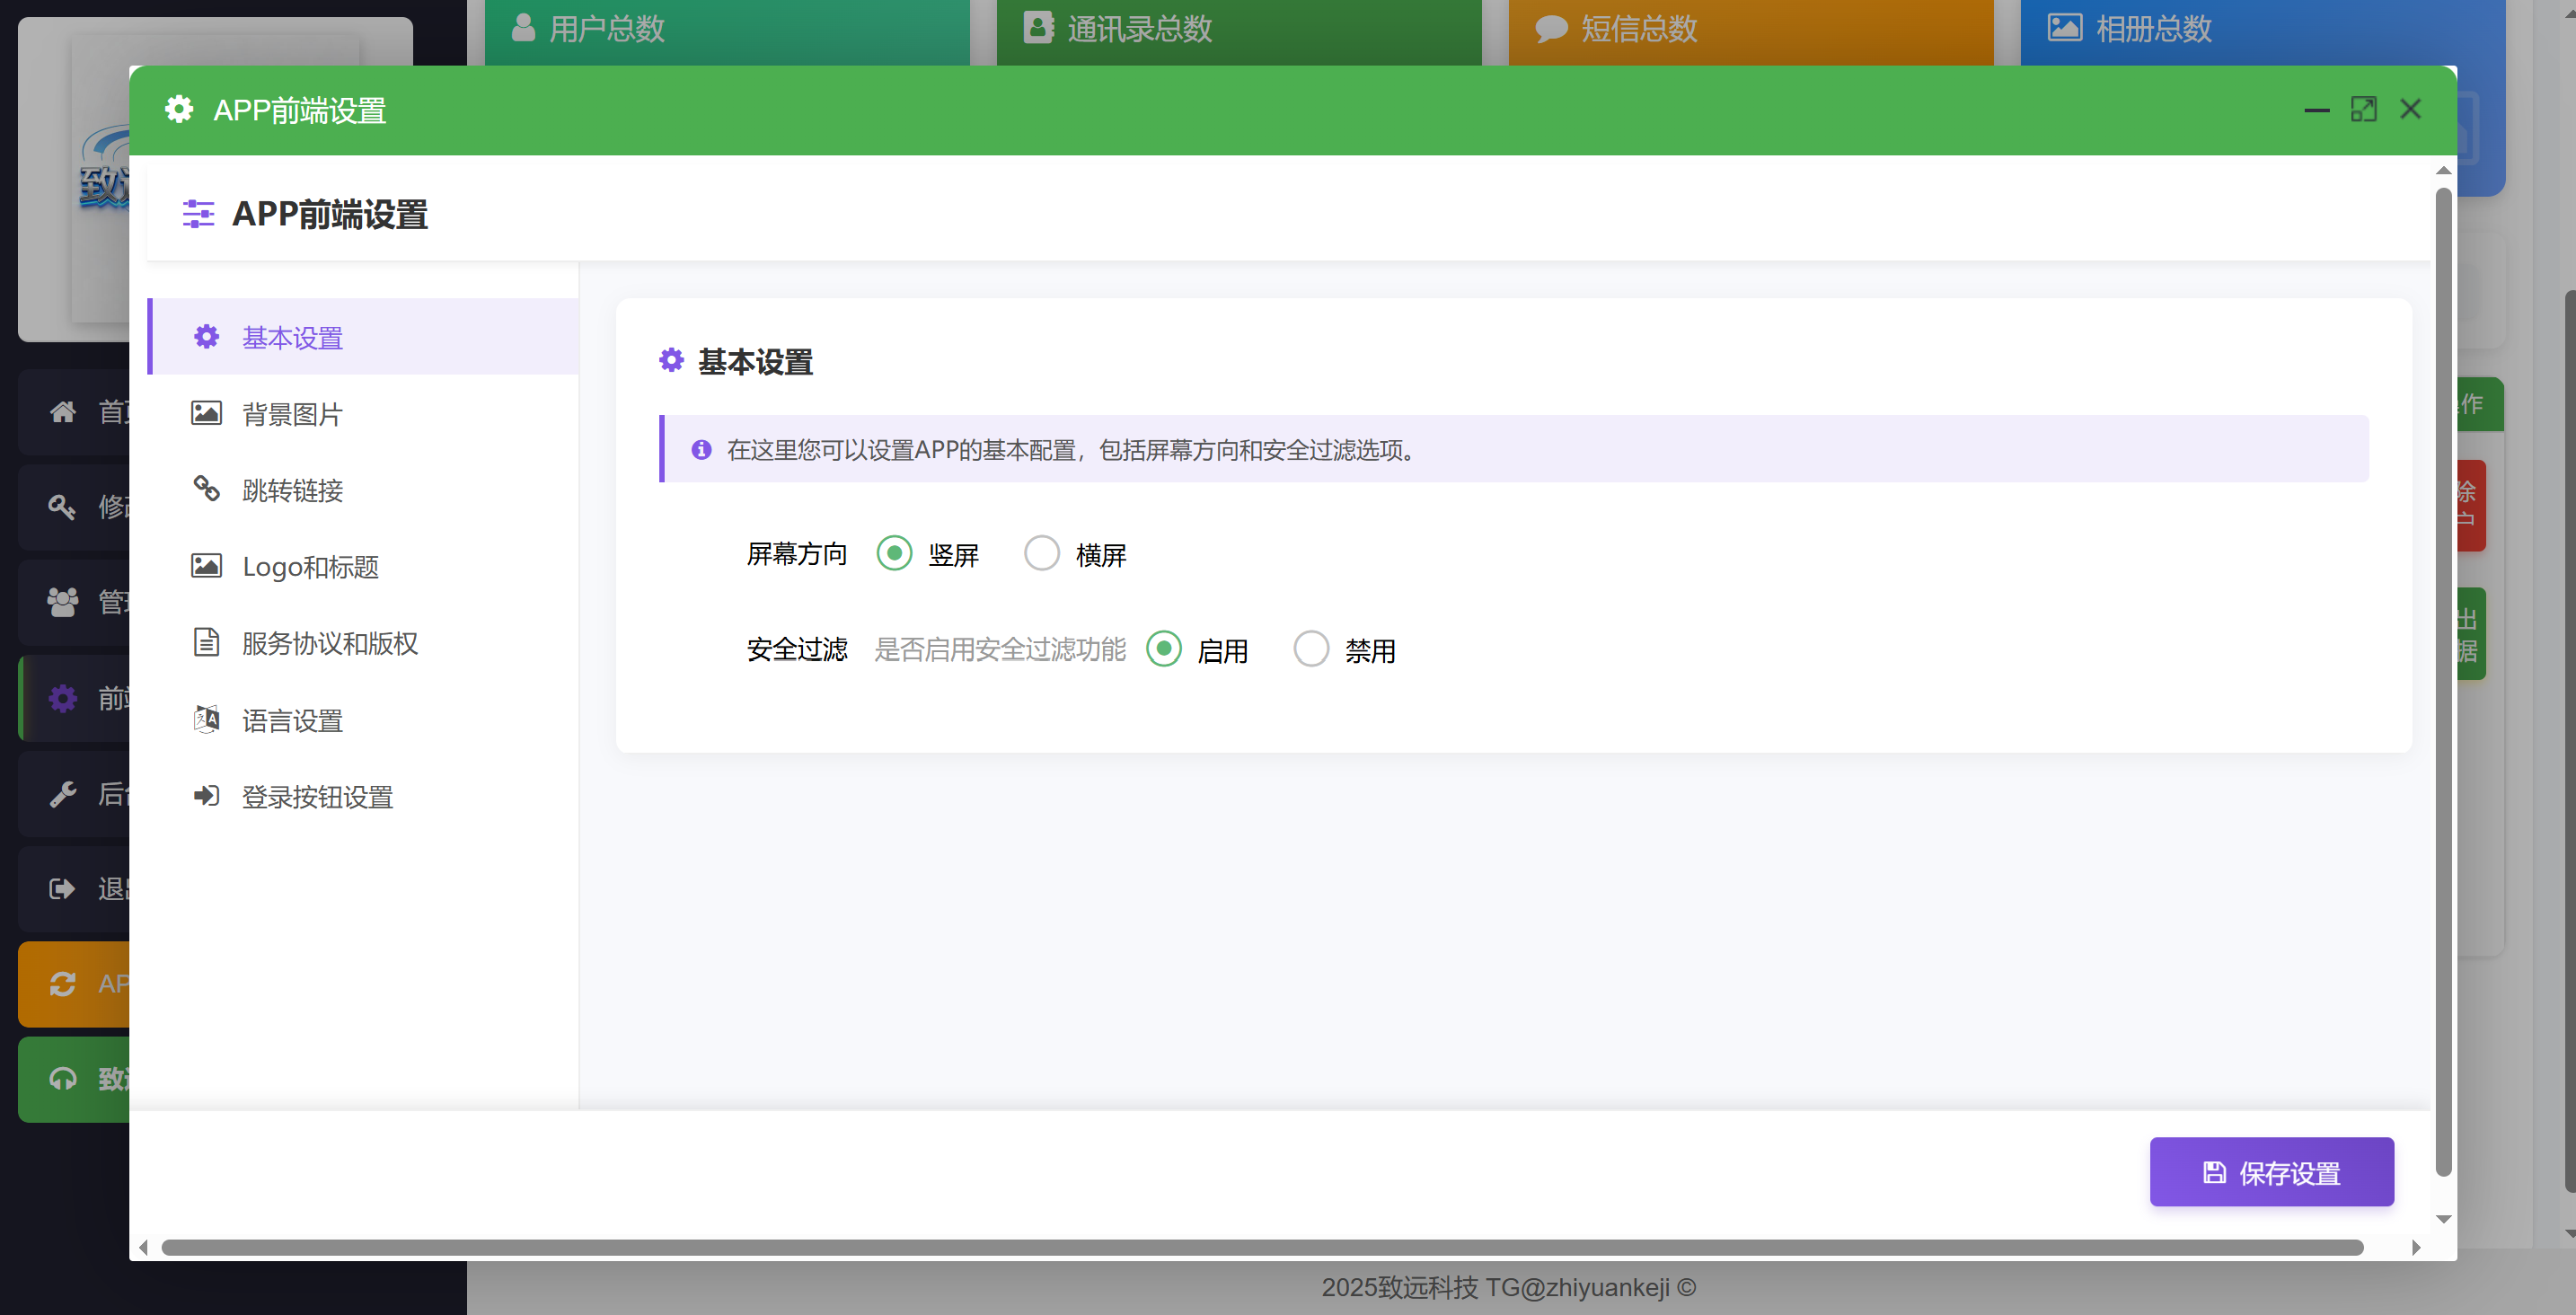Click the 服务协议和版权 document icon

[x=206, y=643]
